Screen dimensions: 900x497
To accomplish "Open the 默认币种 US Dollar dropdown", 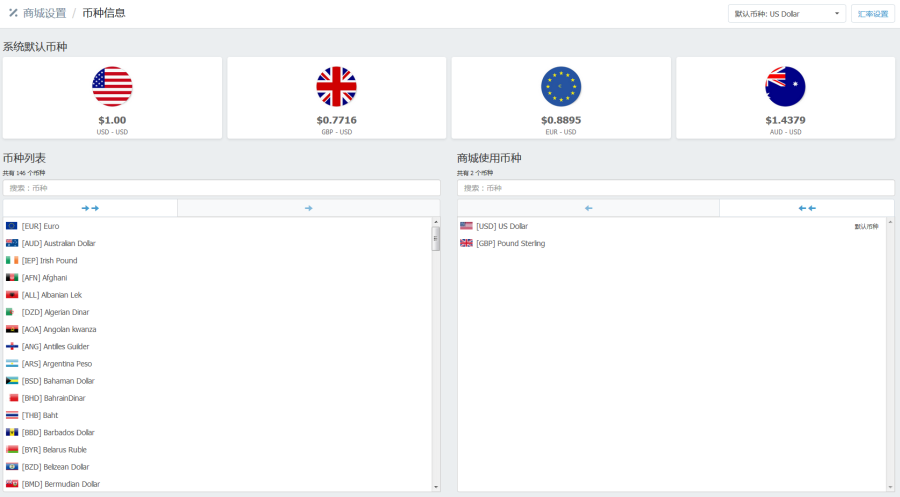I will (x=788, y=14).
